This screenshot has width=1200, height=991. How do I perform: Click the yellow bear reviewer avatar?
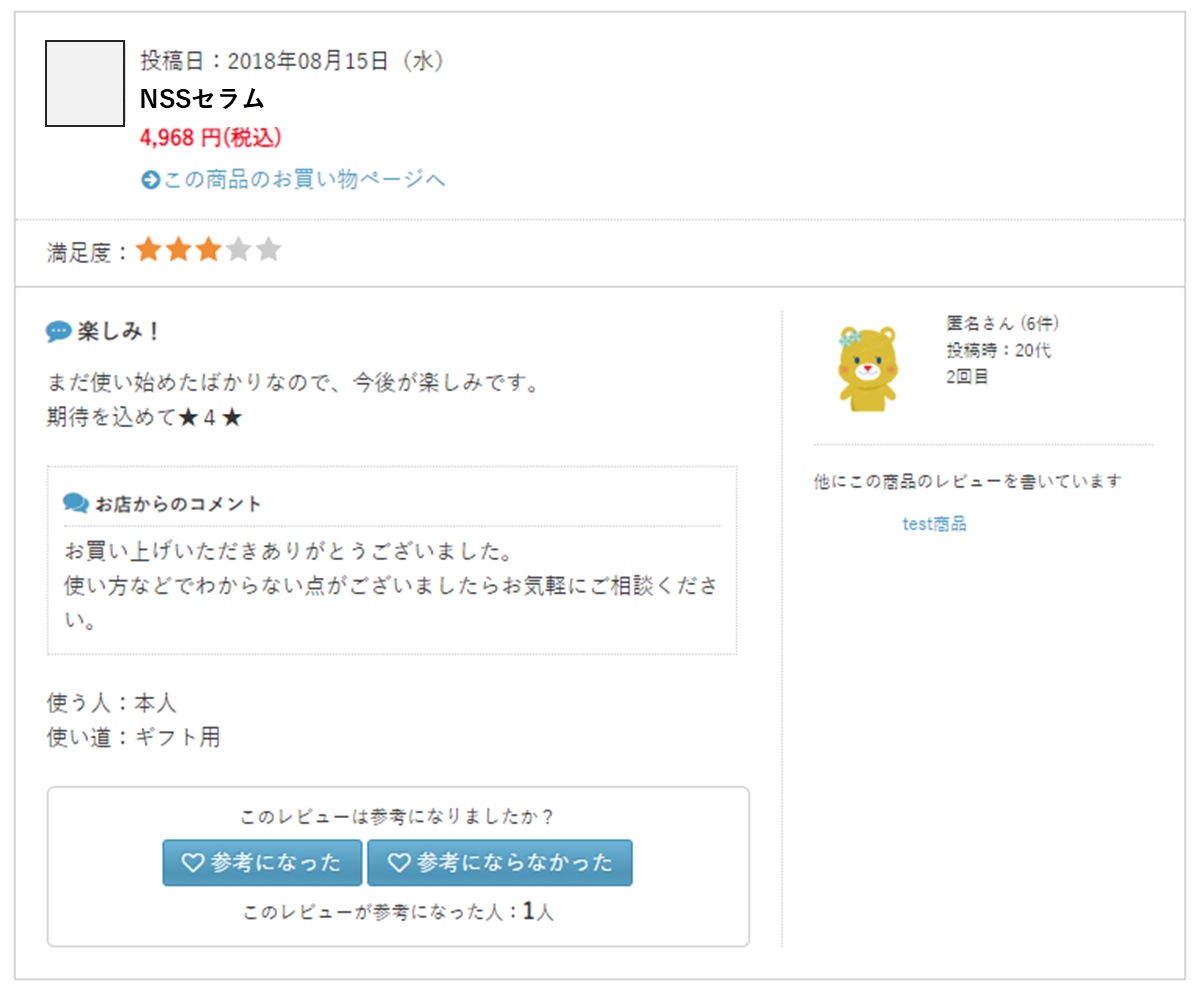pos(867,367)
